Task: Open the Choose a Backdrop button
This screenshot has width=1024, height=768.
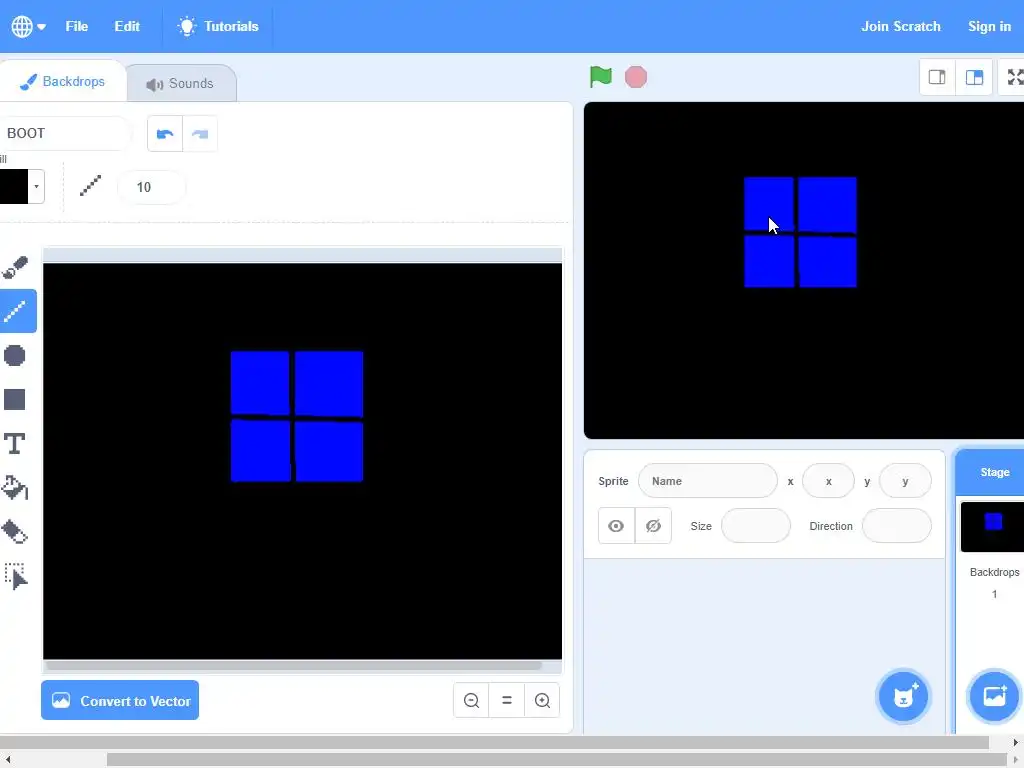Action: pos(994,696)
